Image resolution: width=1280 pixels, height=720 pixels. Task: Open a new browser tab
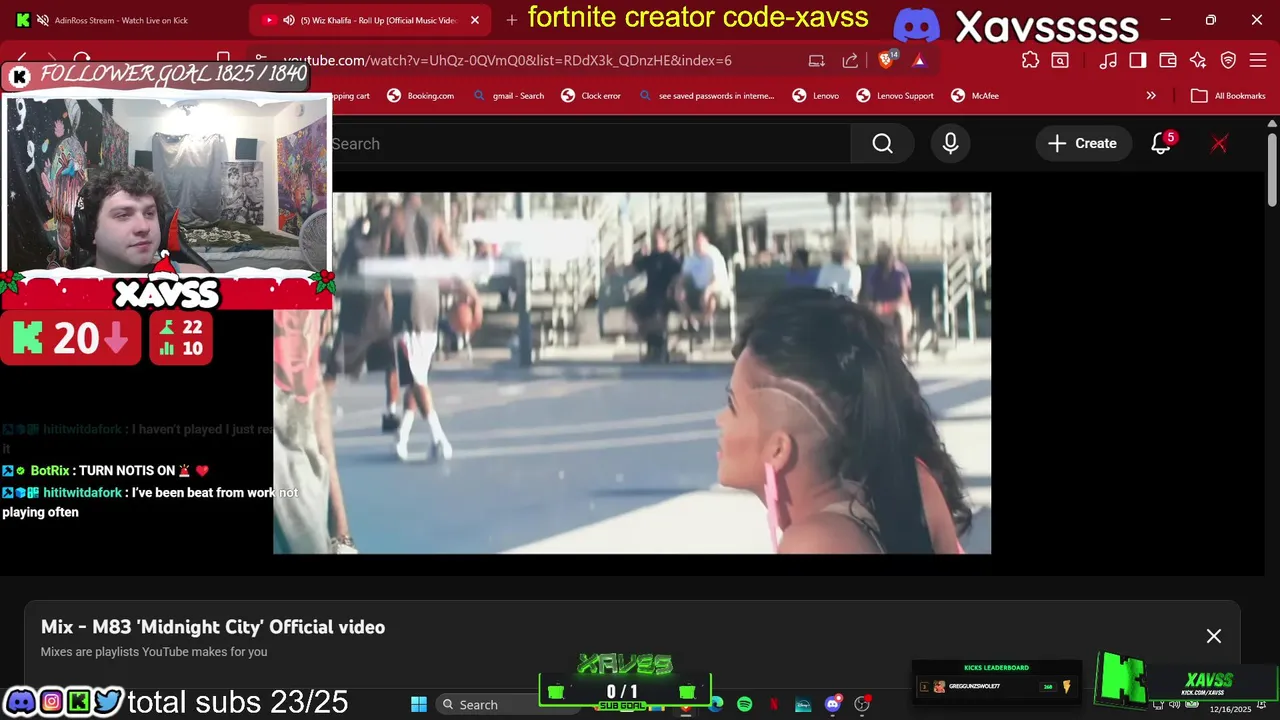511,20
